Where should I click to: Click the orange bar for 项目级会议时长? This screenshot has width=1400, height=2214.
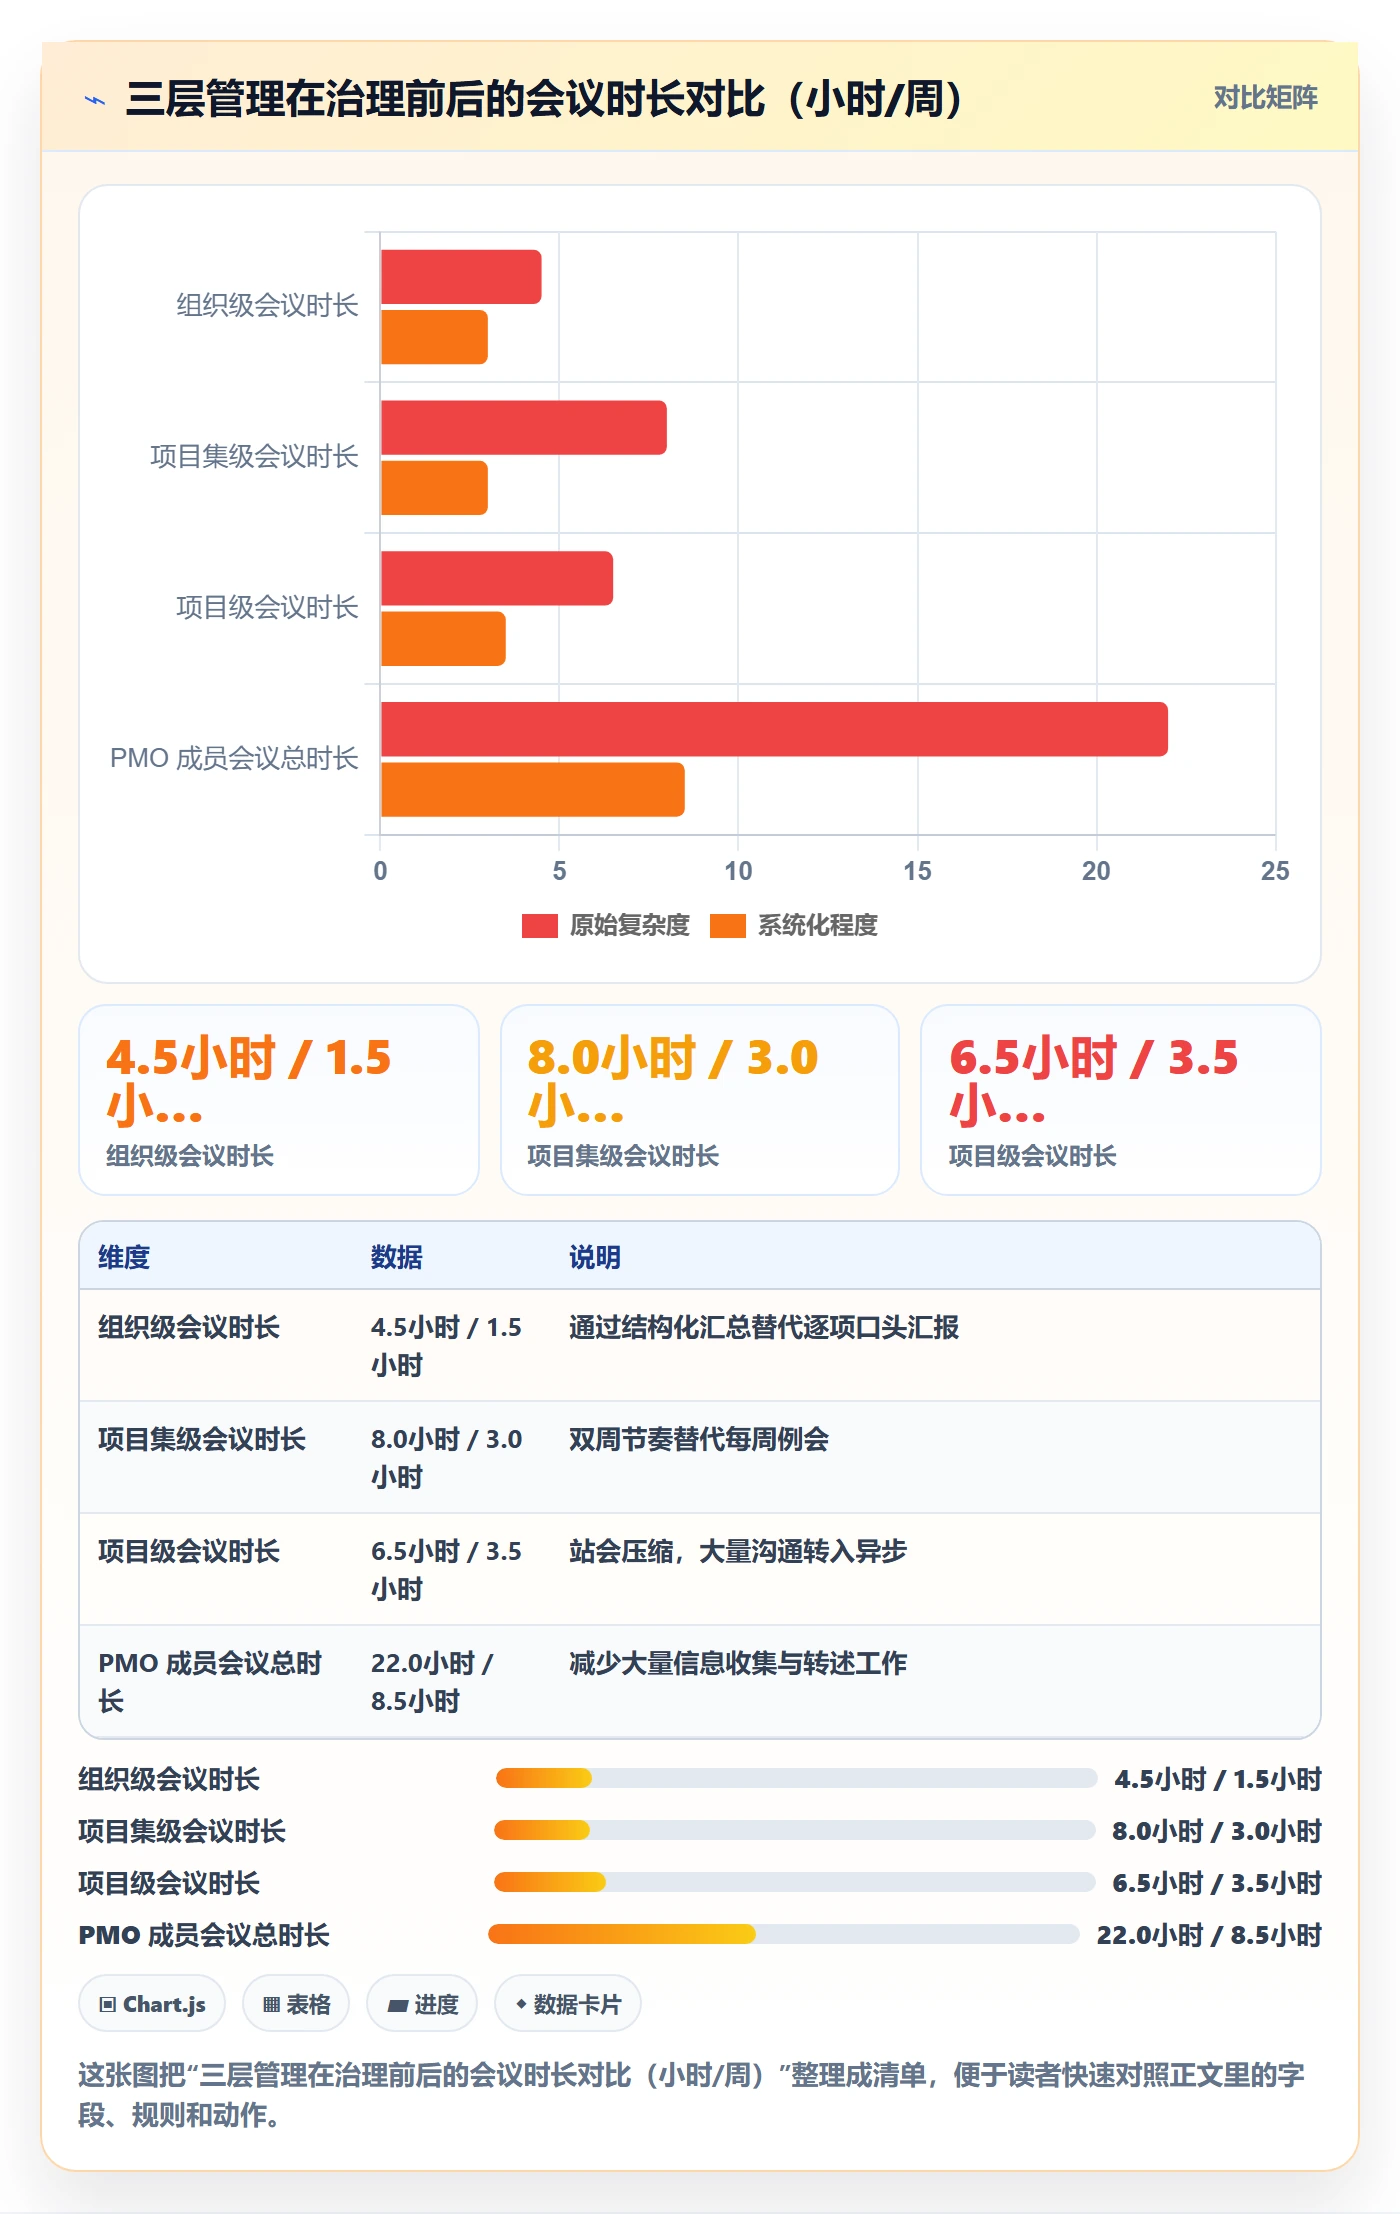coord(443,639)
